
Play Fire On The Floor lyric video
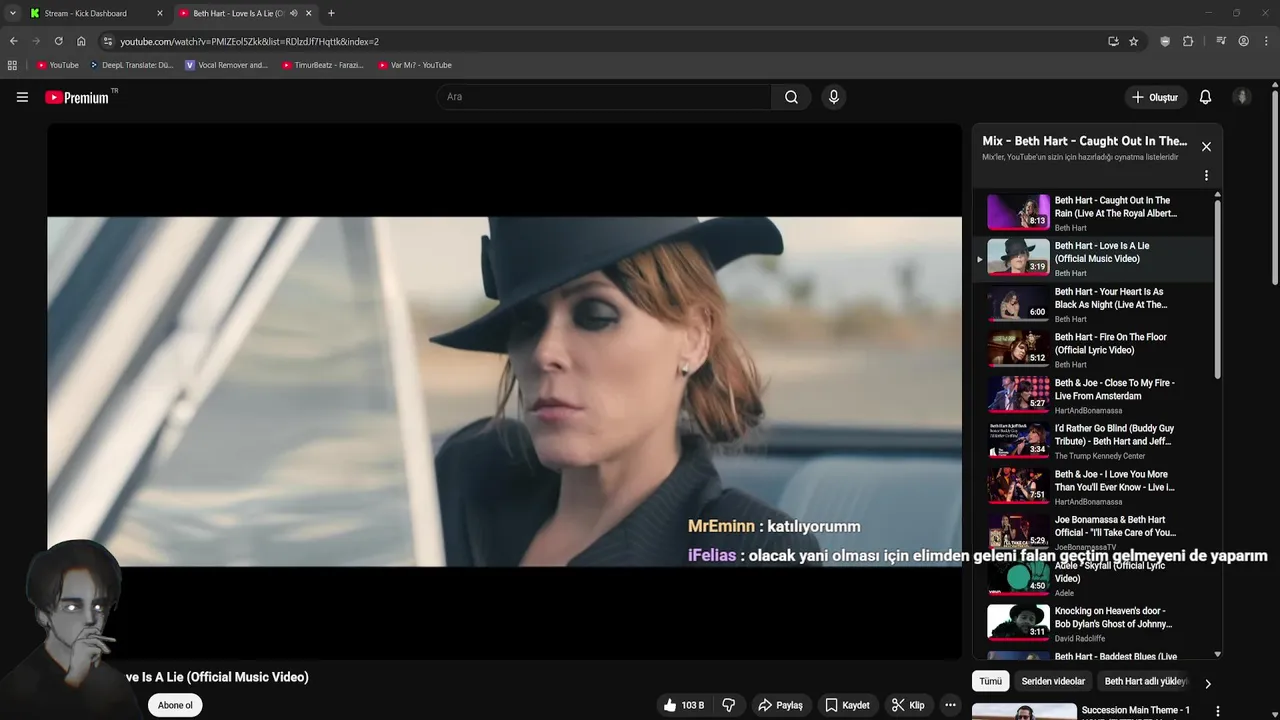pos(1094,350)
